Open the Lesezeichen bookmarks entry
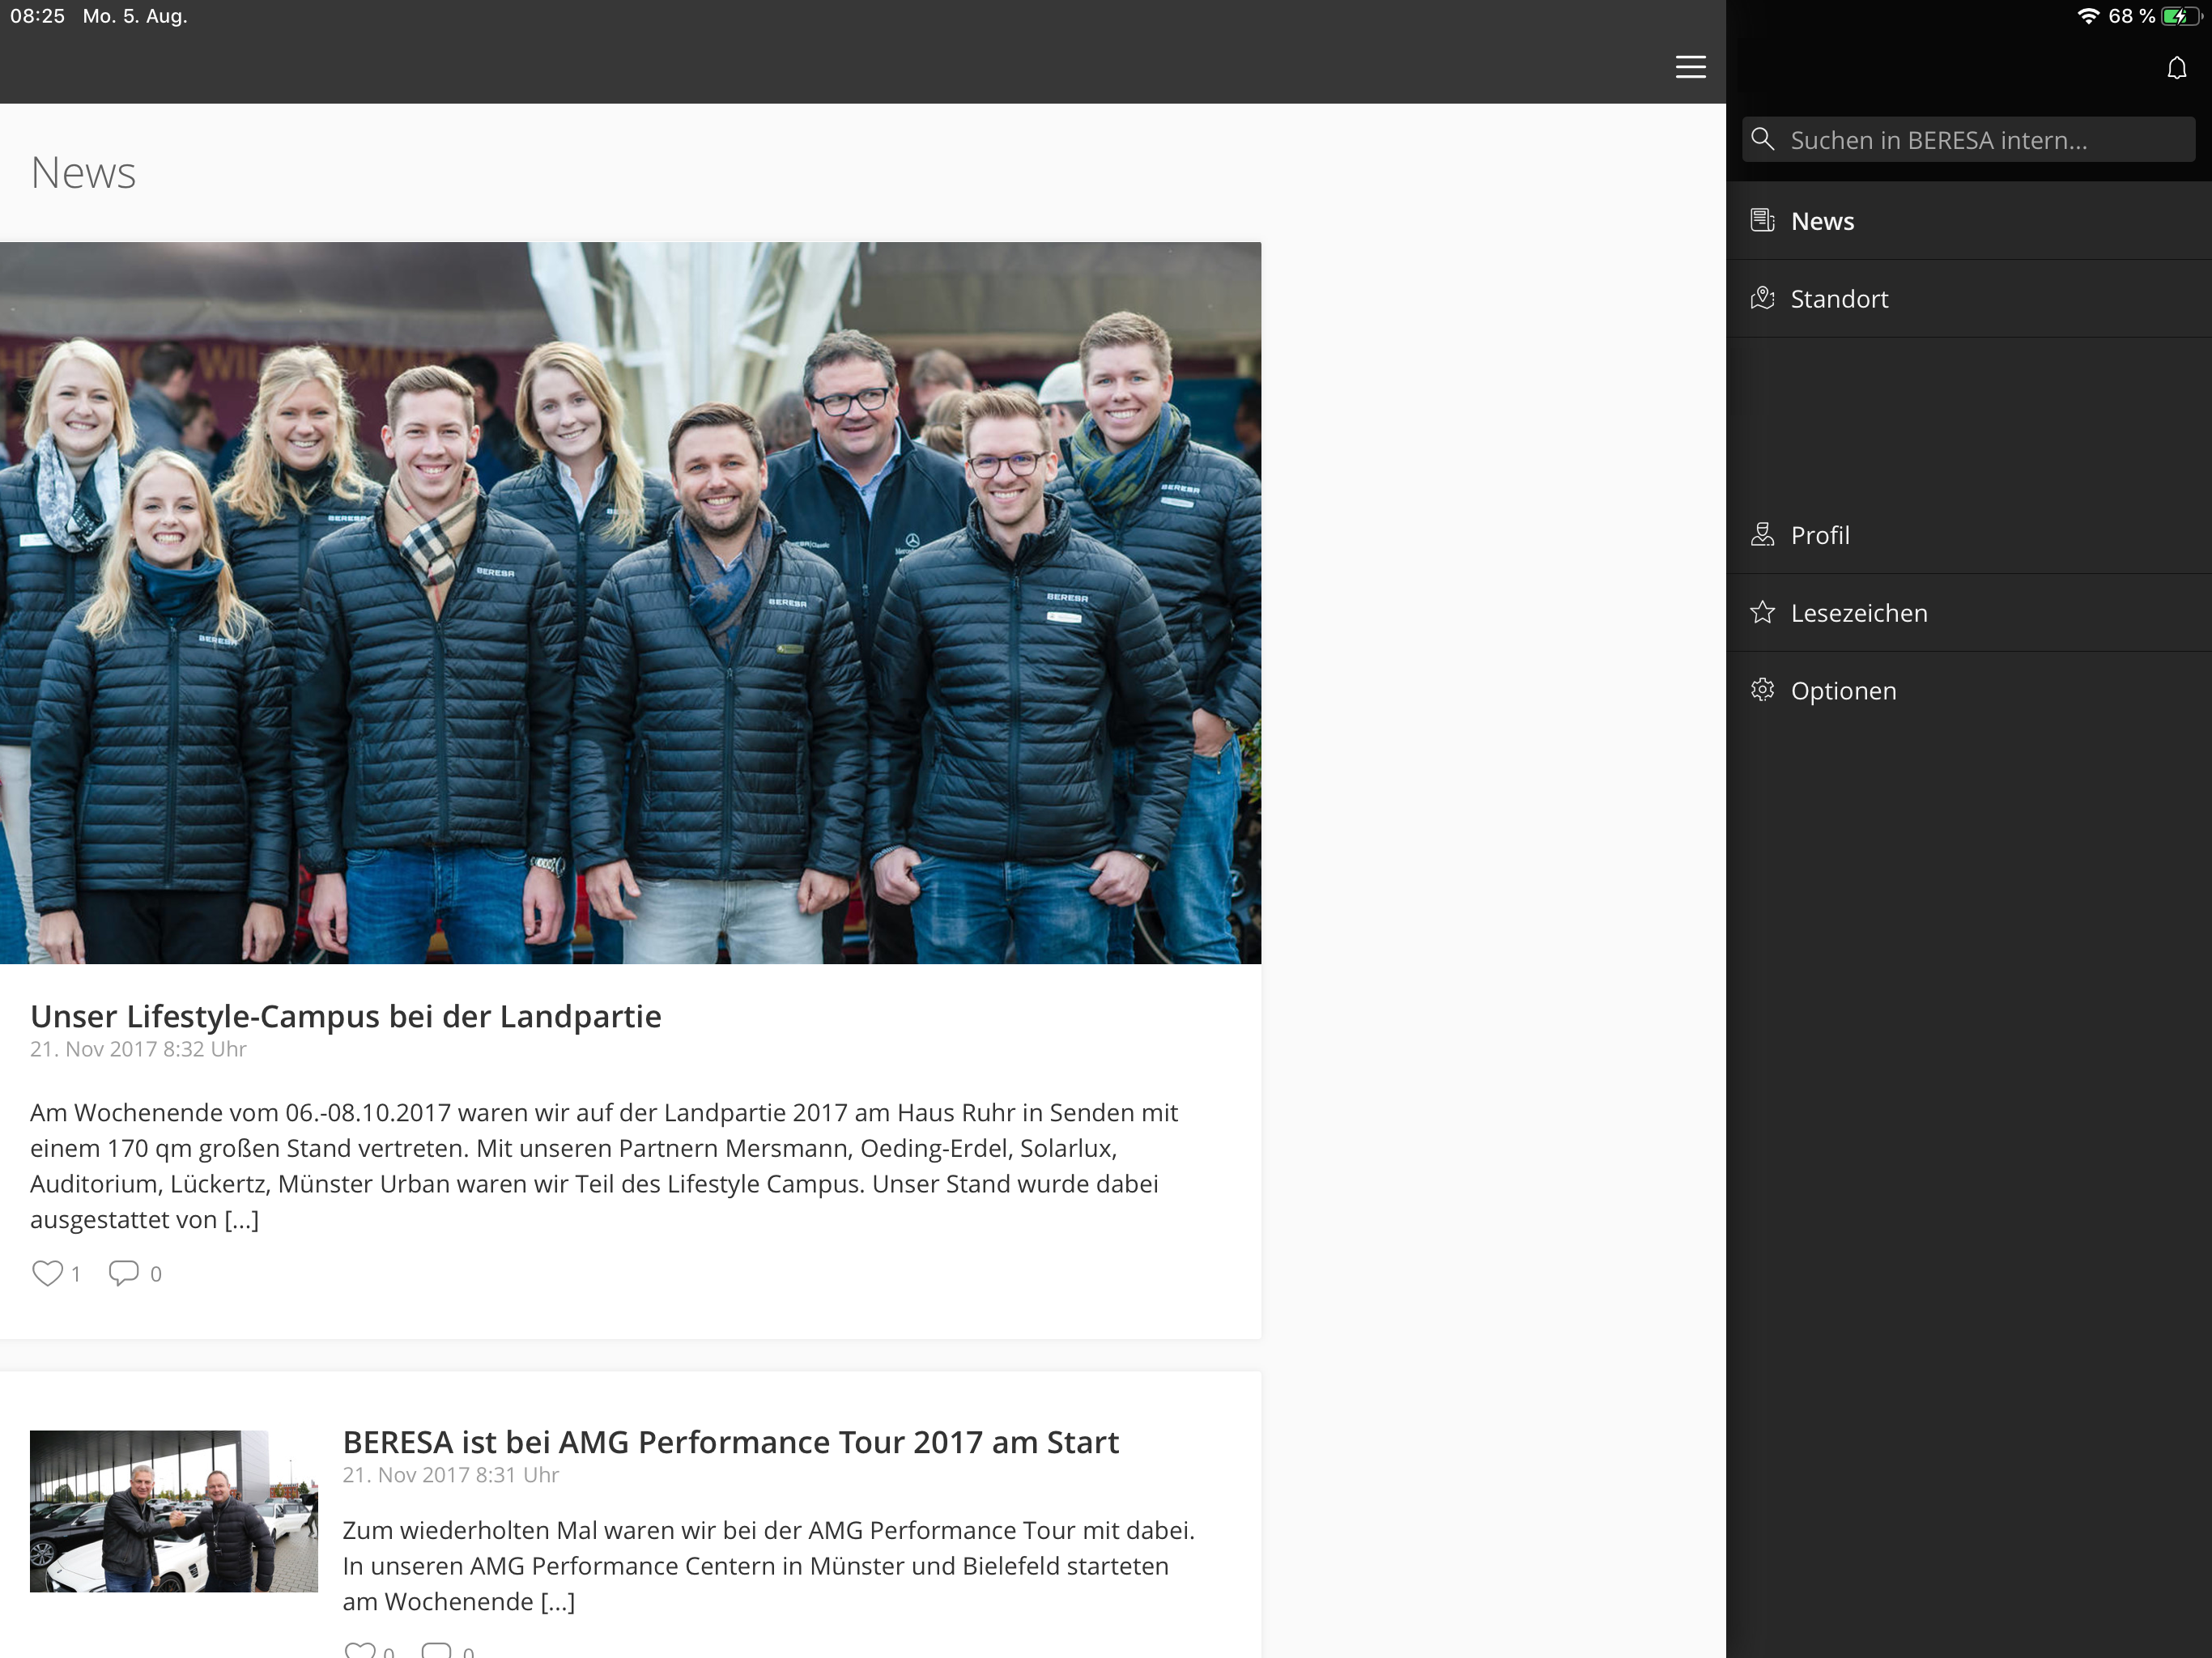The image size is (2212, 1658). tap(1858, 613)
